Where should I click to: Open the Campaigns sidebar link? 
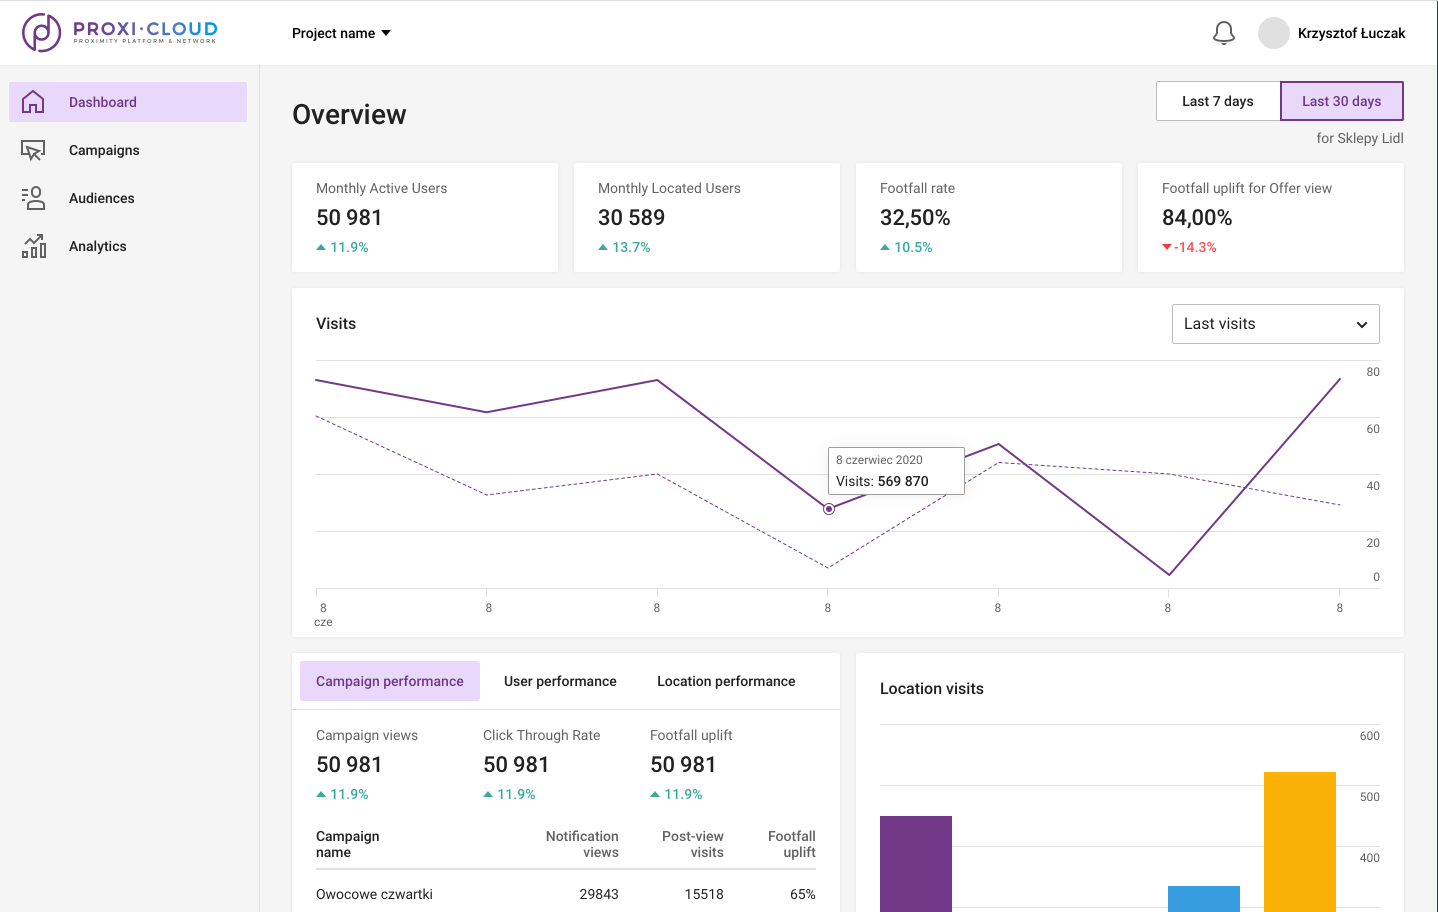coord(104,150)
